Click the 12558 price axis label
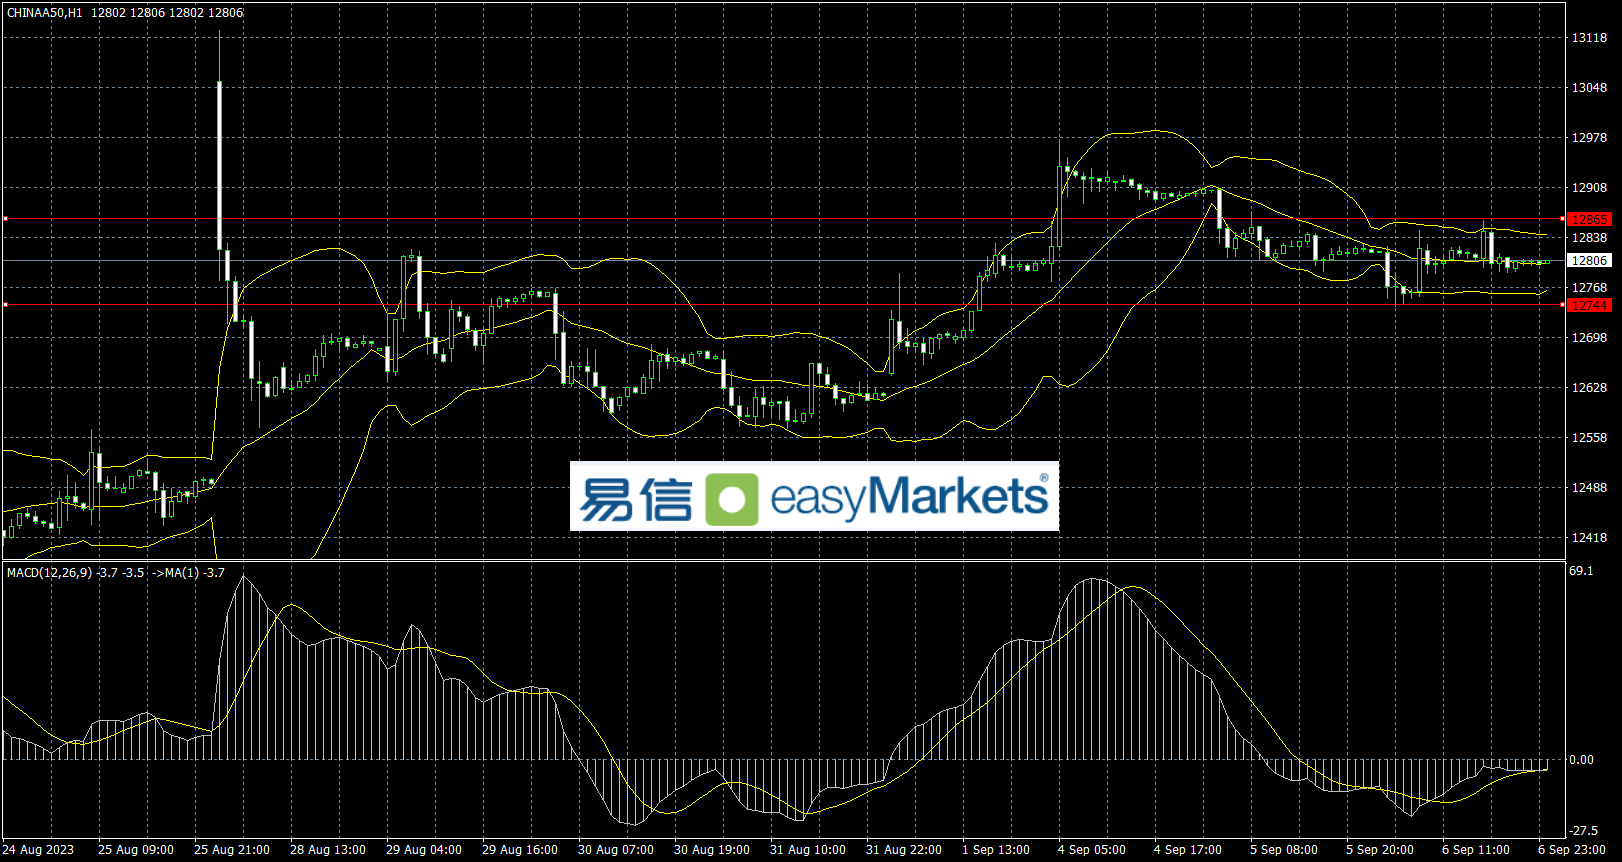 [x=1589, y=438]
